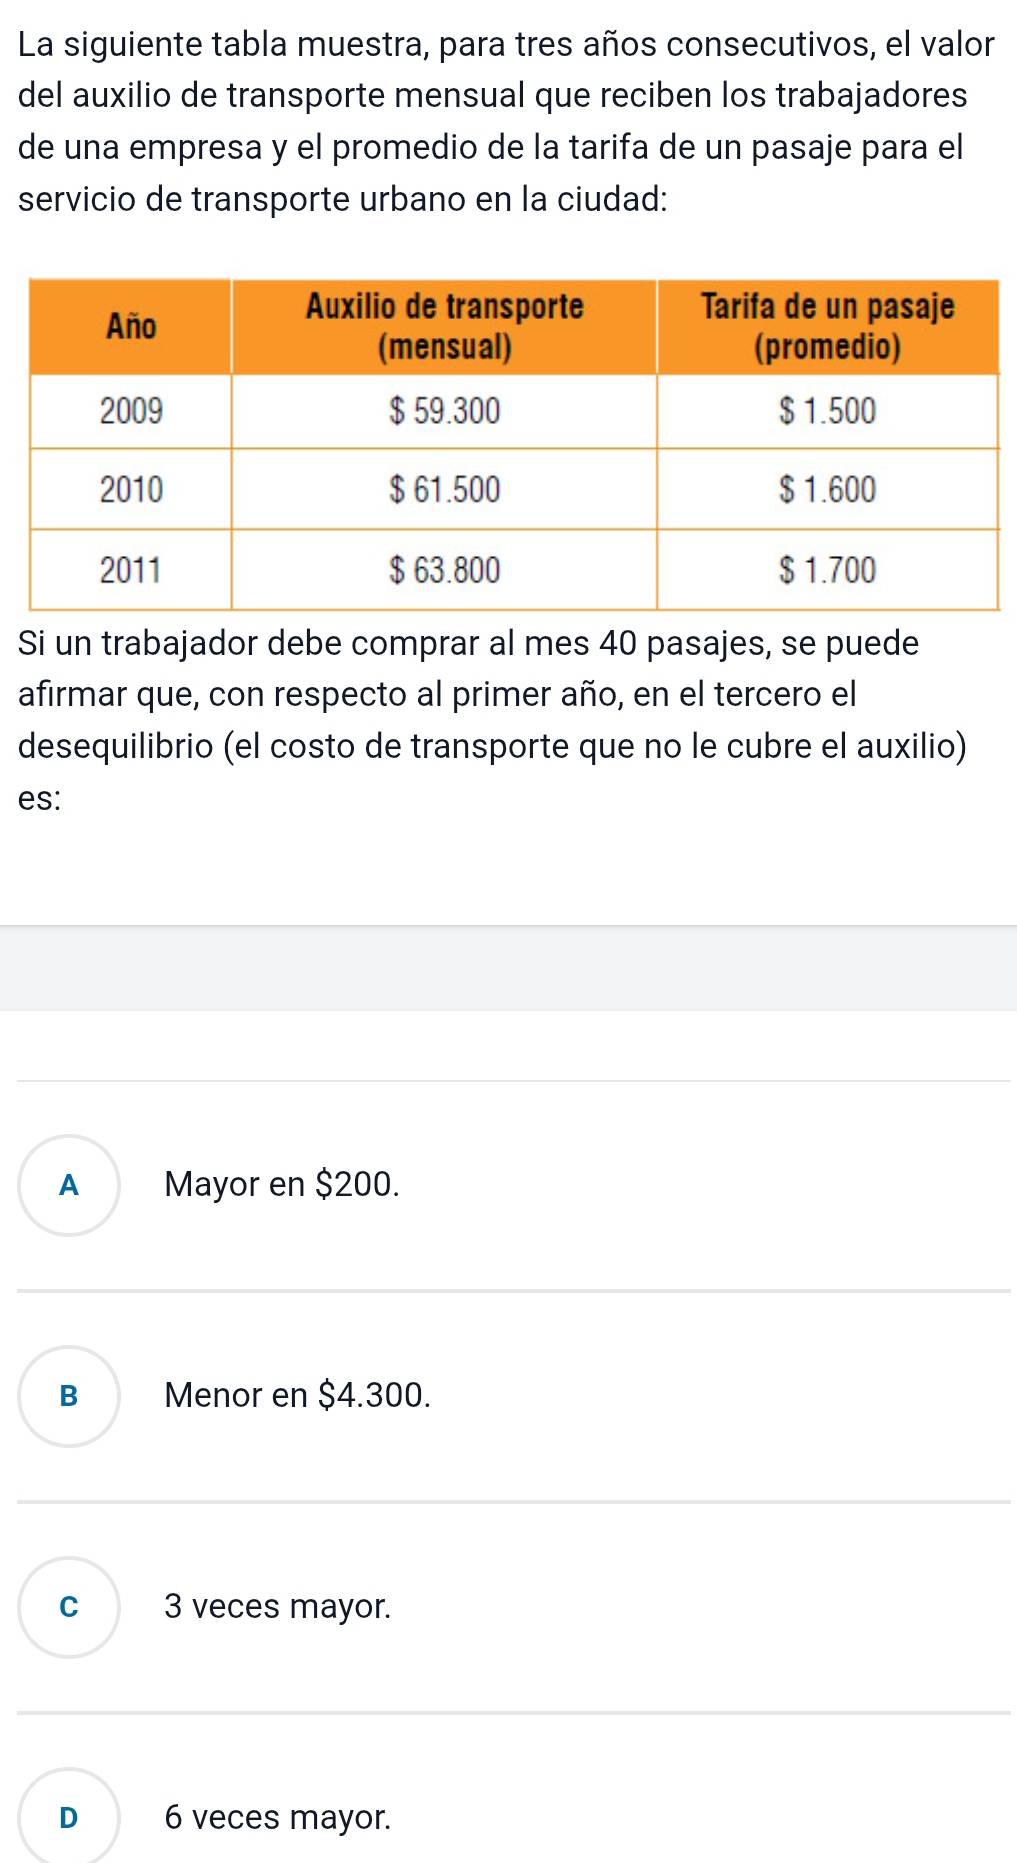Click the "Auxilio de transporte (mensual)" header
Image resolution: width=1017 pixels, height=1863 pixels.
444,327
